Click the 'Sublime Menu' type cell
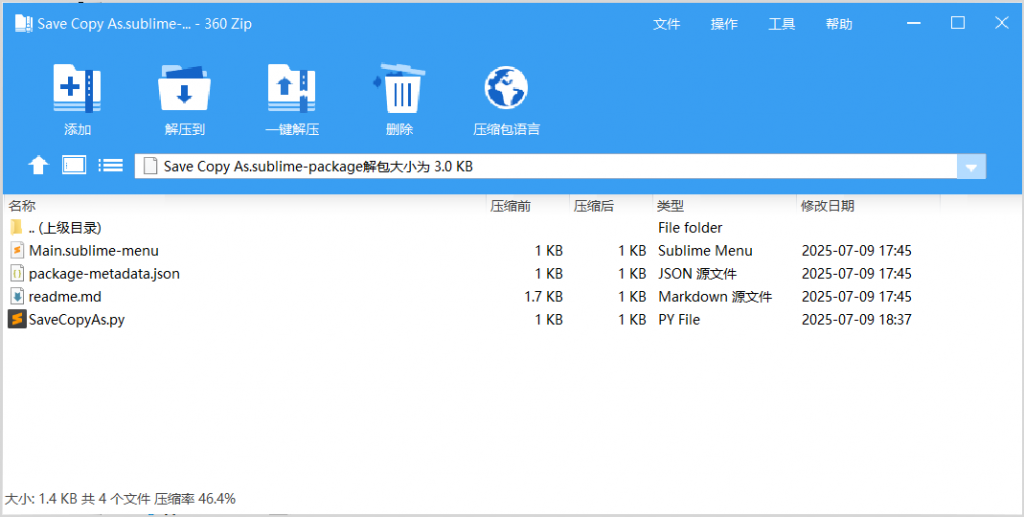1024x517 pixels. pos(705,251)
